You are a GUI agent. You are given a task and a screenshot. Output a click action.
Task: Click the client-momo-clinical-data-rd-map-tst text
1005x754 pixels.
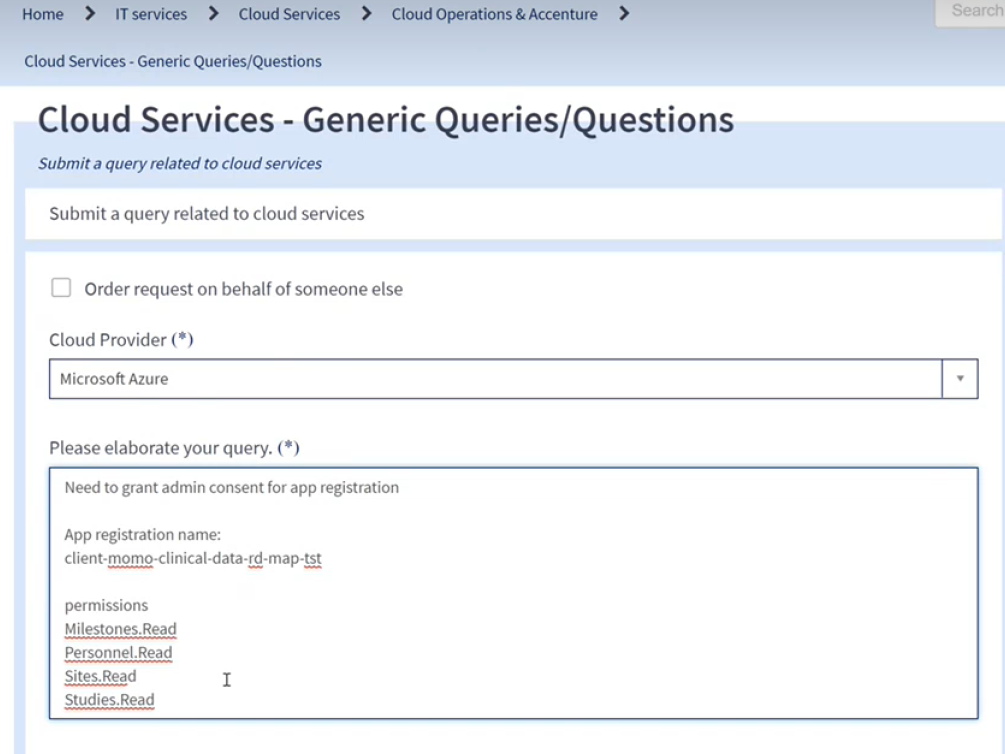[193, 558]
